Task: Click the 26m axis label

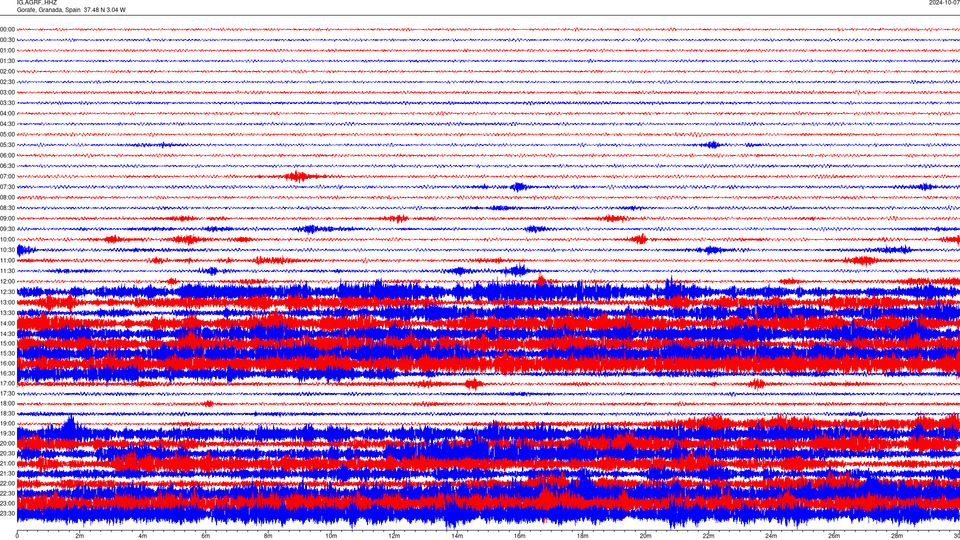Action: (x=834, y=536)
